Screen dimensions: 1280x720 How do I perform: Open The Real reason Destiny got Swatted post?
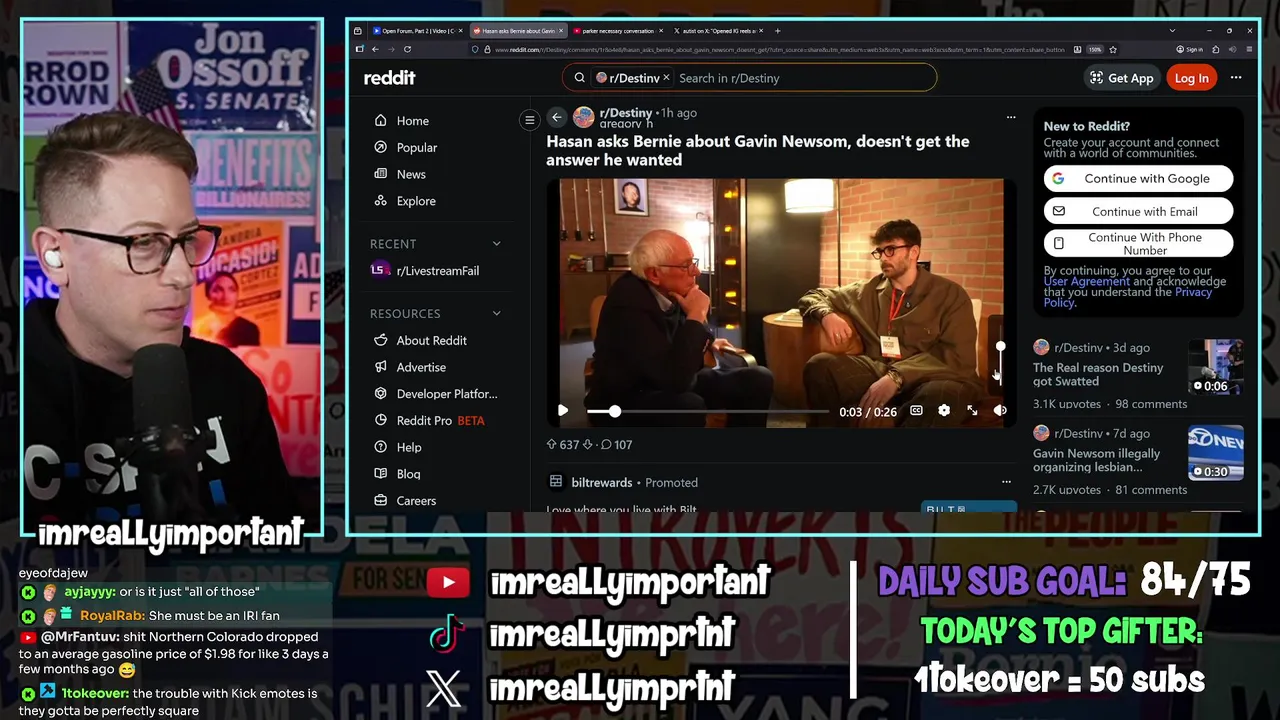click(1098, 375)
